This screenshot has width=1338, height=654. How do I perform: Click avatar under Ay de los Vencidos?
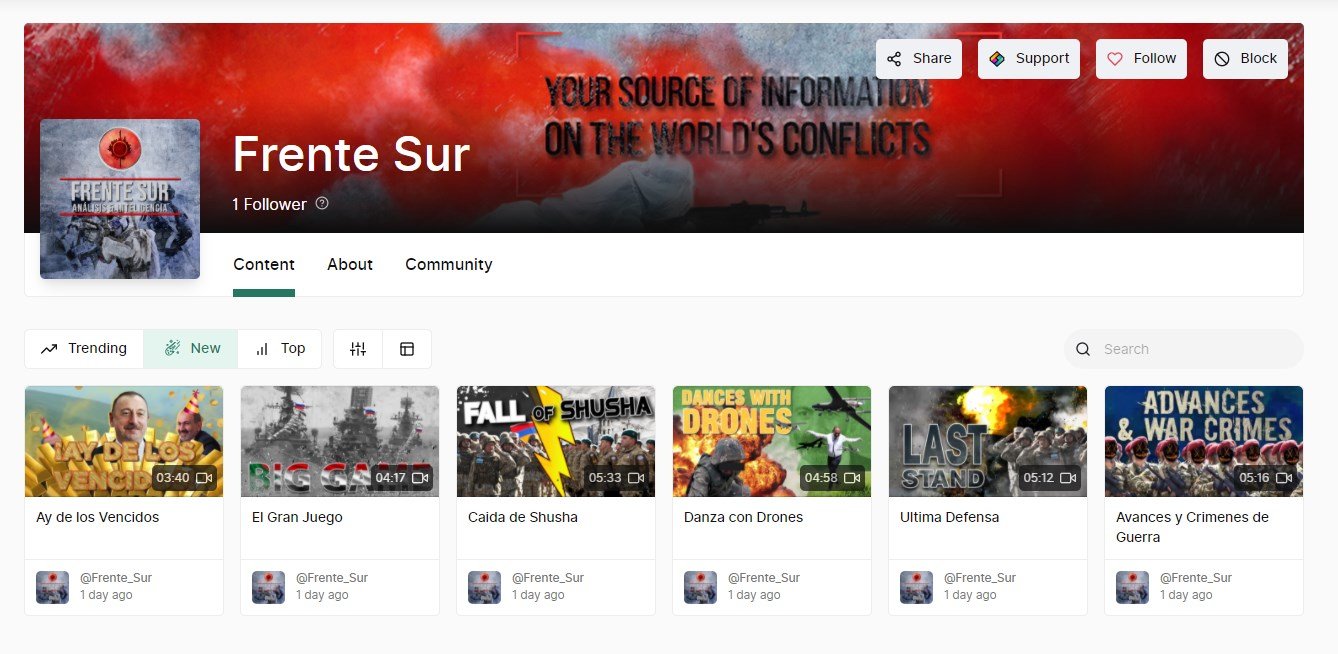[52, 587]
